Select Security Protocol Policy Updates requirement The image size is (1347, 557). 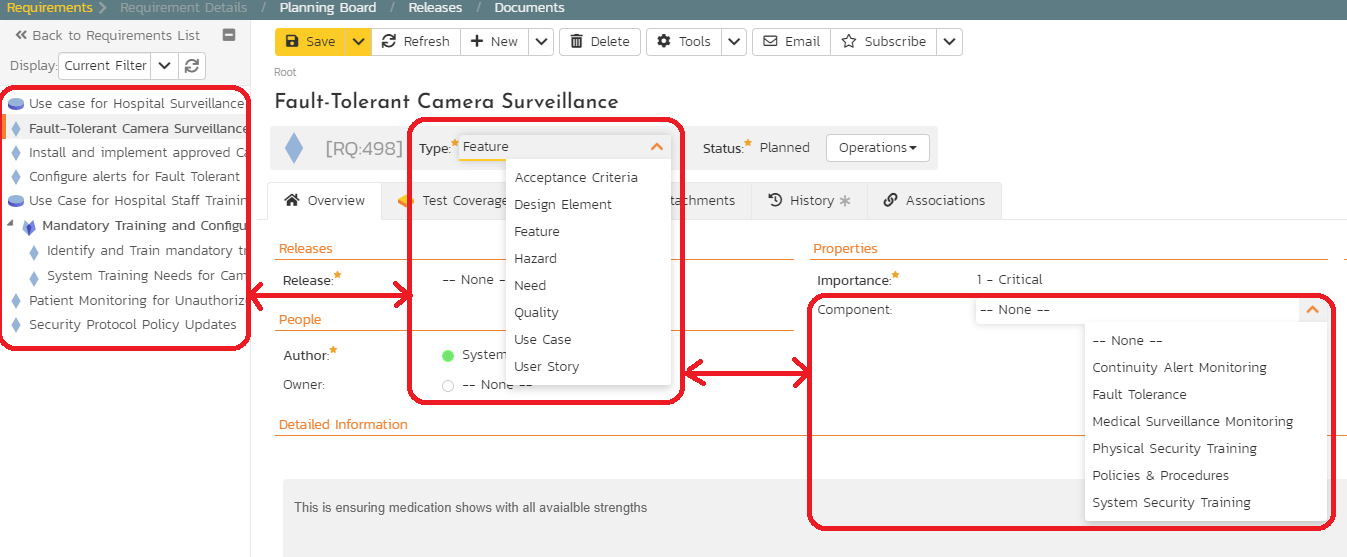[x=132, y=324]
